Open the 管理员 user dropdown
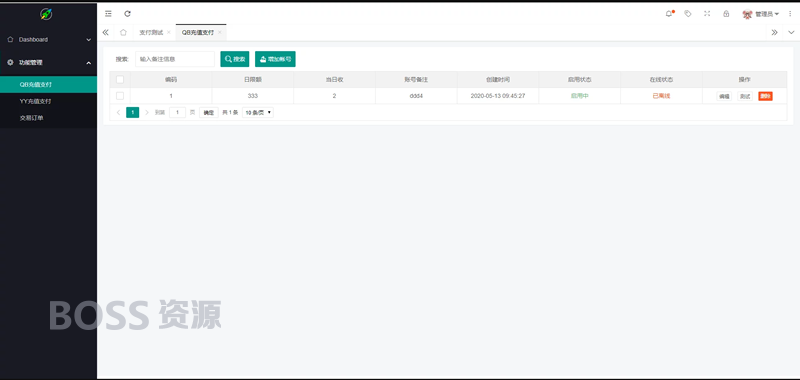 tap(767, 14)
